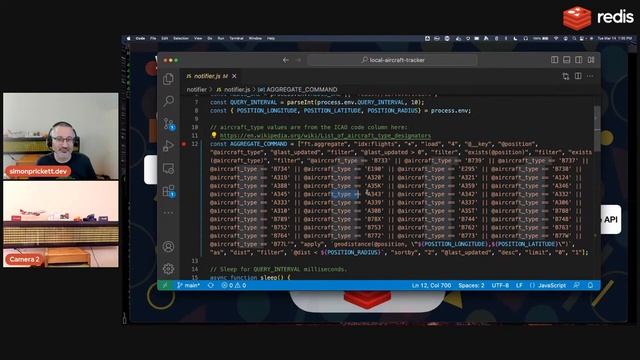640x360 pixels.
Task: Click the local-aircraft-tracker command center search
Action: (x=393, y=60)
